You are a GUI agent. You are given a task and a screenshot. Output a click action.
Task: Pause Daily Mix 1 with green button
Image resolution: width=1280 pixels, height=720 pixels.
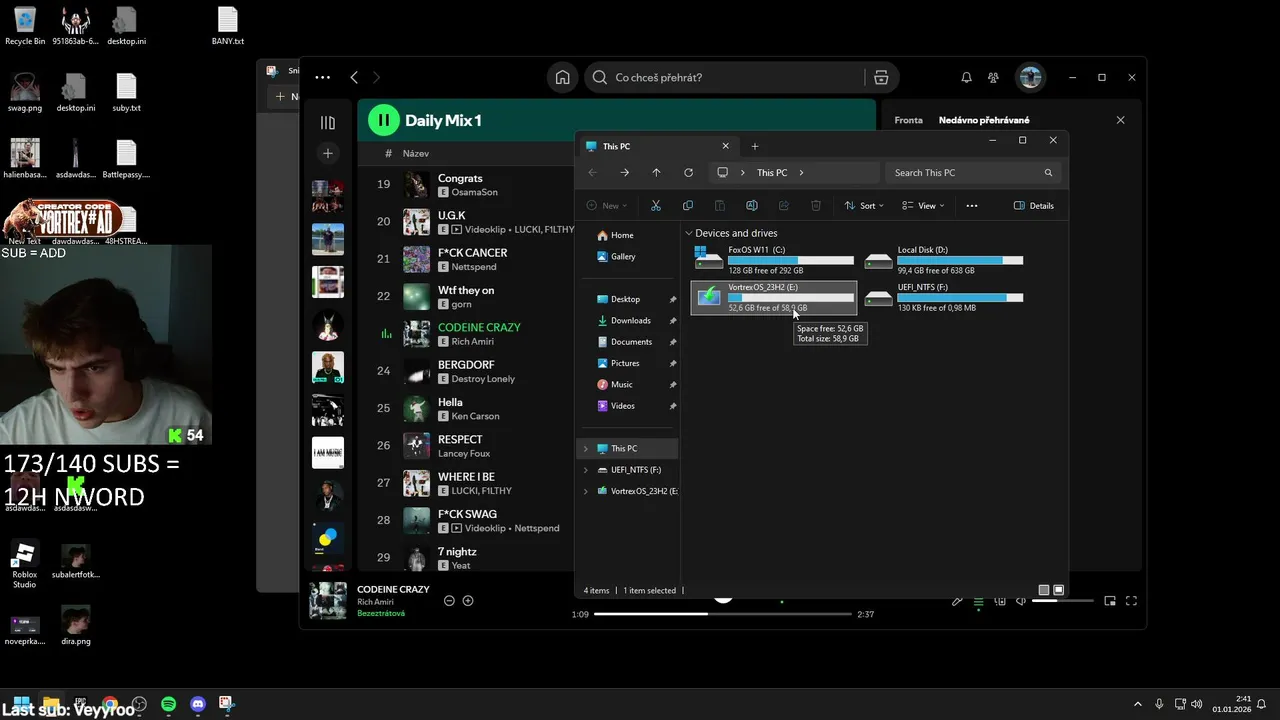pos(384,120)
